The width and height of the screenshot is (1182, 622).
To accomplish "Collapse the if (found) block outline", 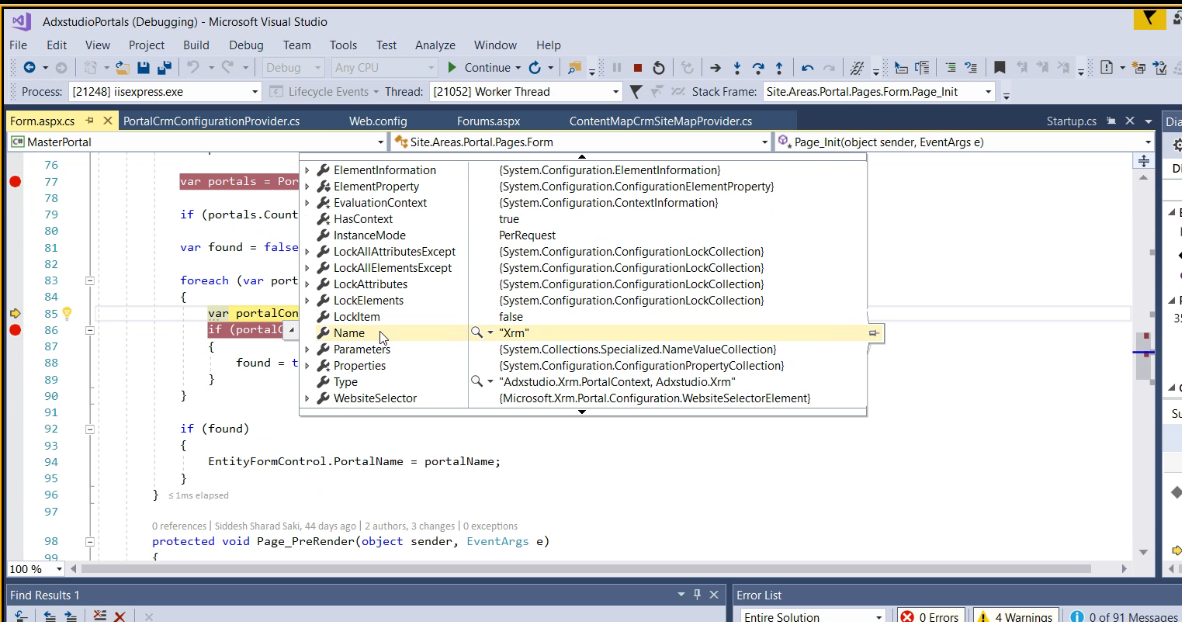I will pyautogui.click(x=90, y=429).
